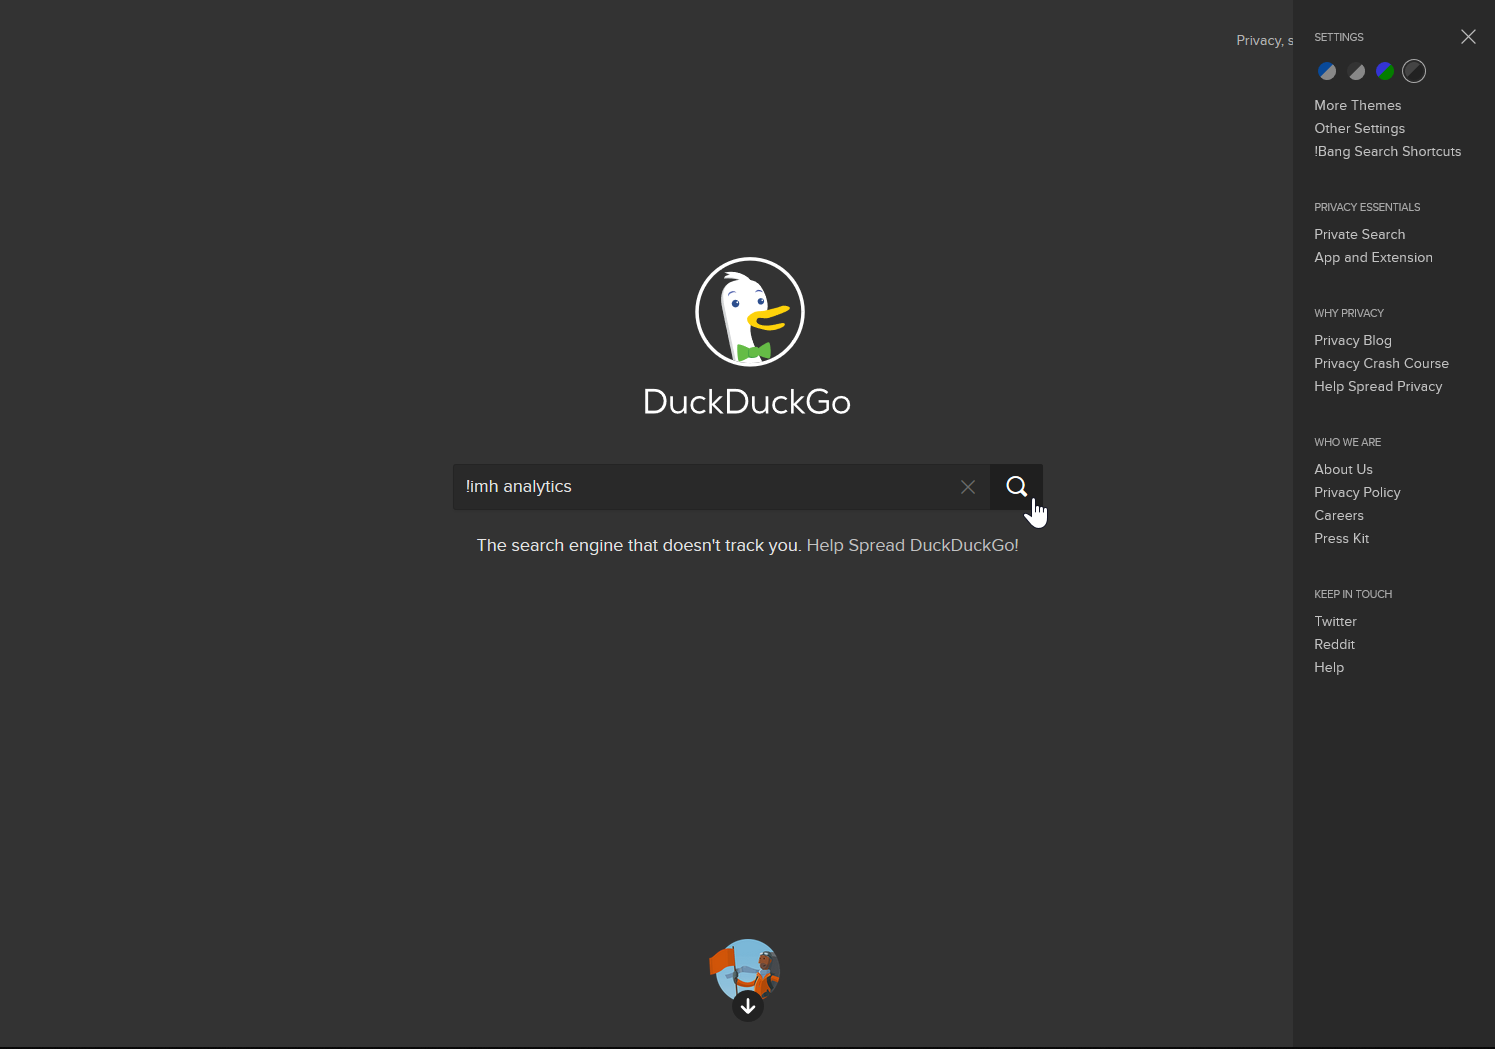The image size is (1495, 1049).
Task: Visit the Privacy Blog
Action: pos(1352,340)
